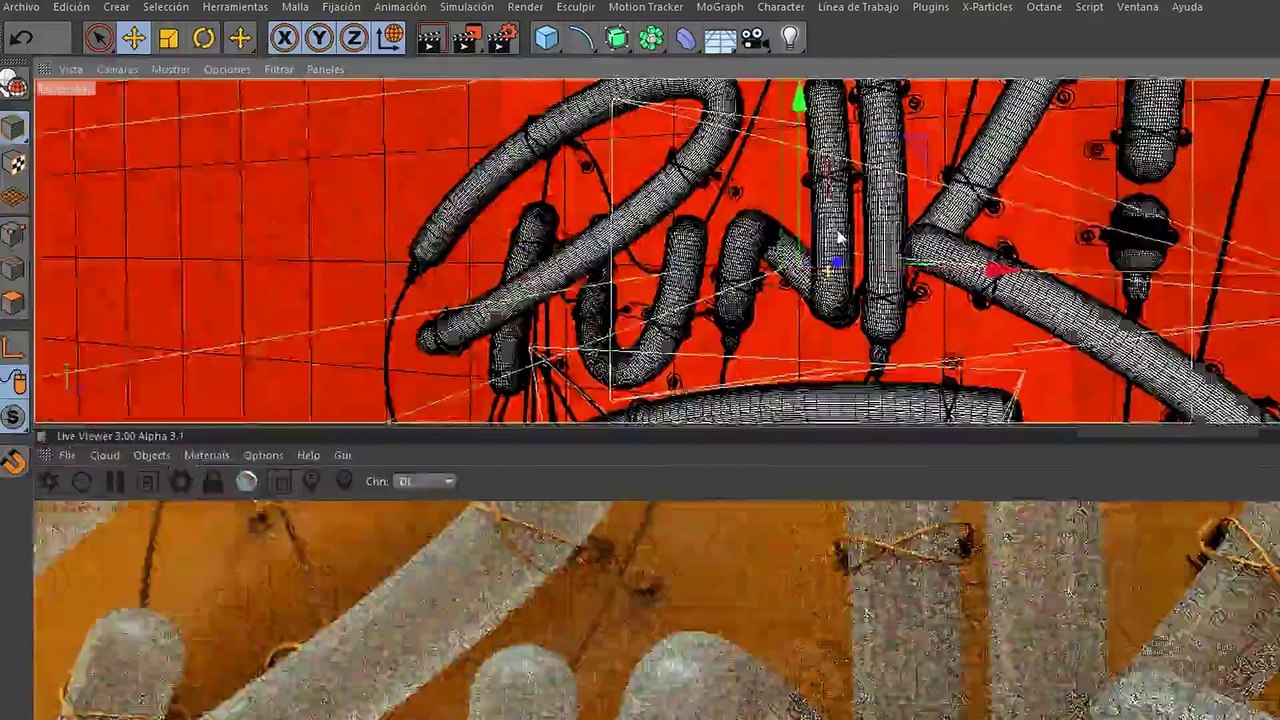Render the active view clapboard icon
Image resolution: width=1280 pixels, height=720 pixels.
(x=430, y=39)
